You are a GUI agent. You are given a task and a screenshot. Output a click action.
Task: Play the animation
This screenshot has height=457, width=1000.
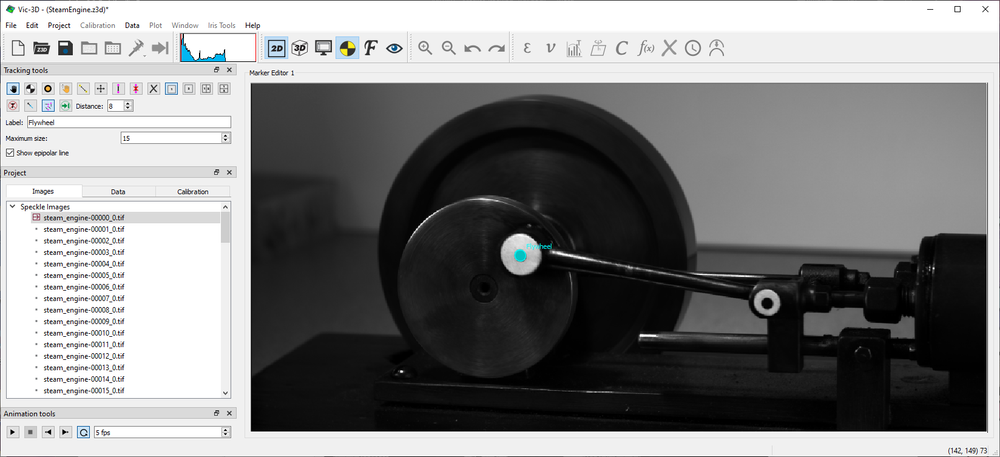point(12,432)
